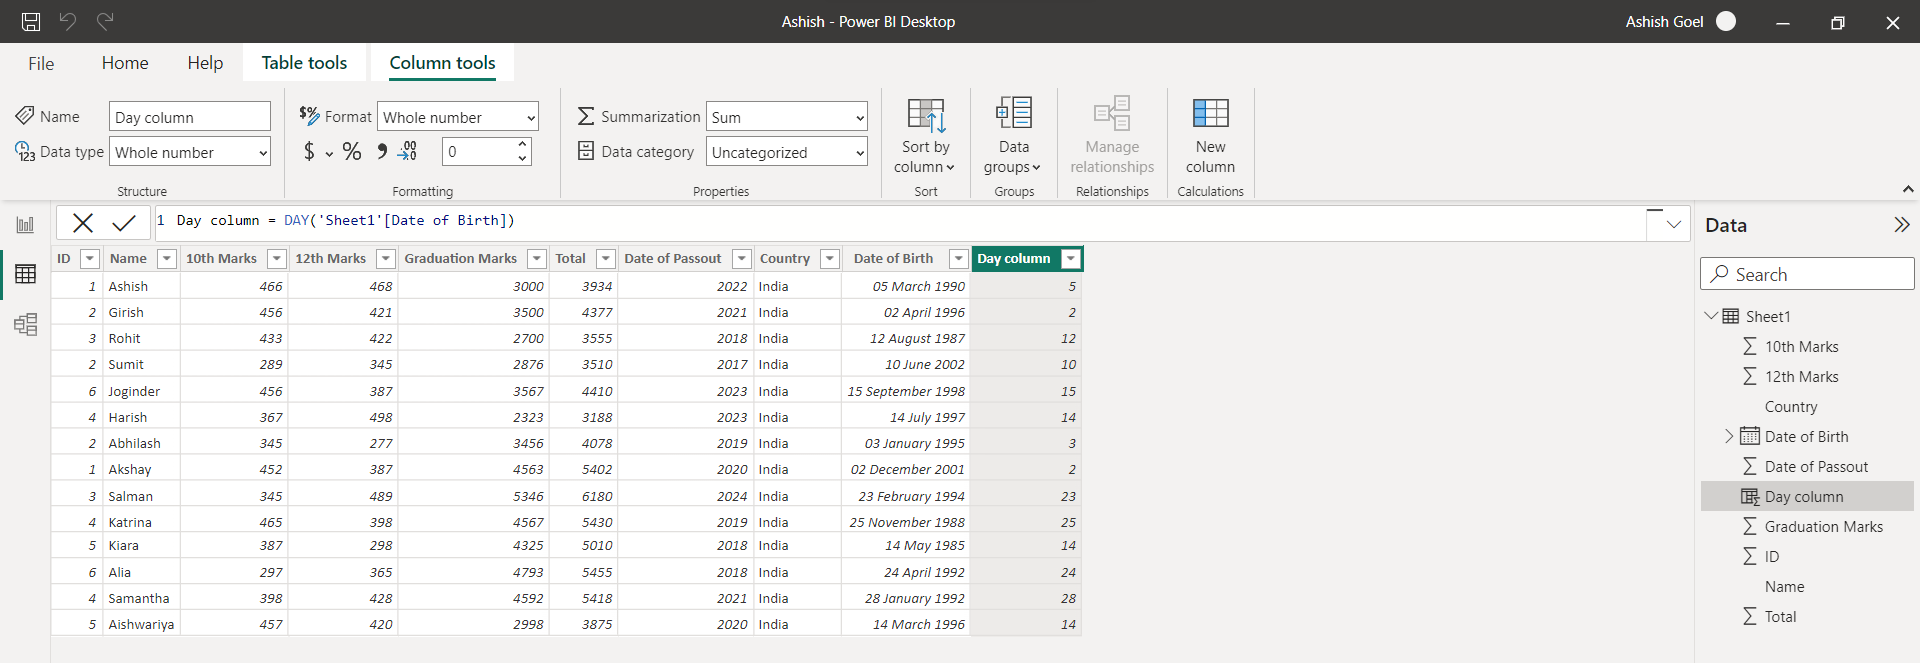Open the File menu

pyautogui.click(x=41, y=63)
